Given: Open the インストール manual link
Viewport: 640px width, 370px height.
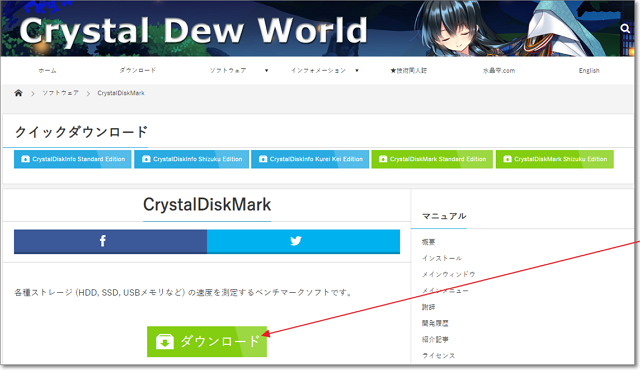Looking at the screenshot, I should click(x=442, y=258).
